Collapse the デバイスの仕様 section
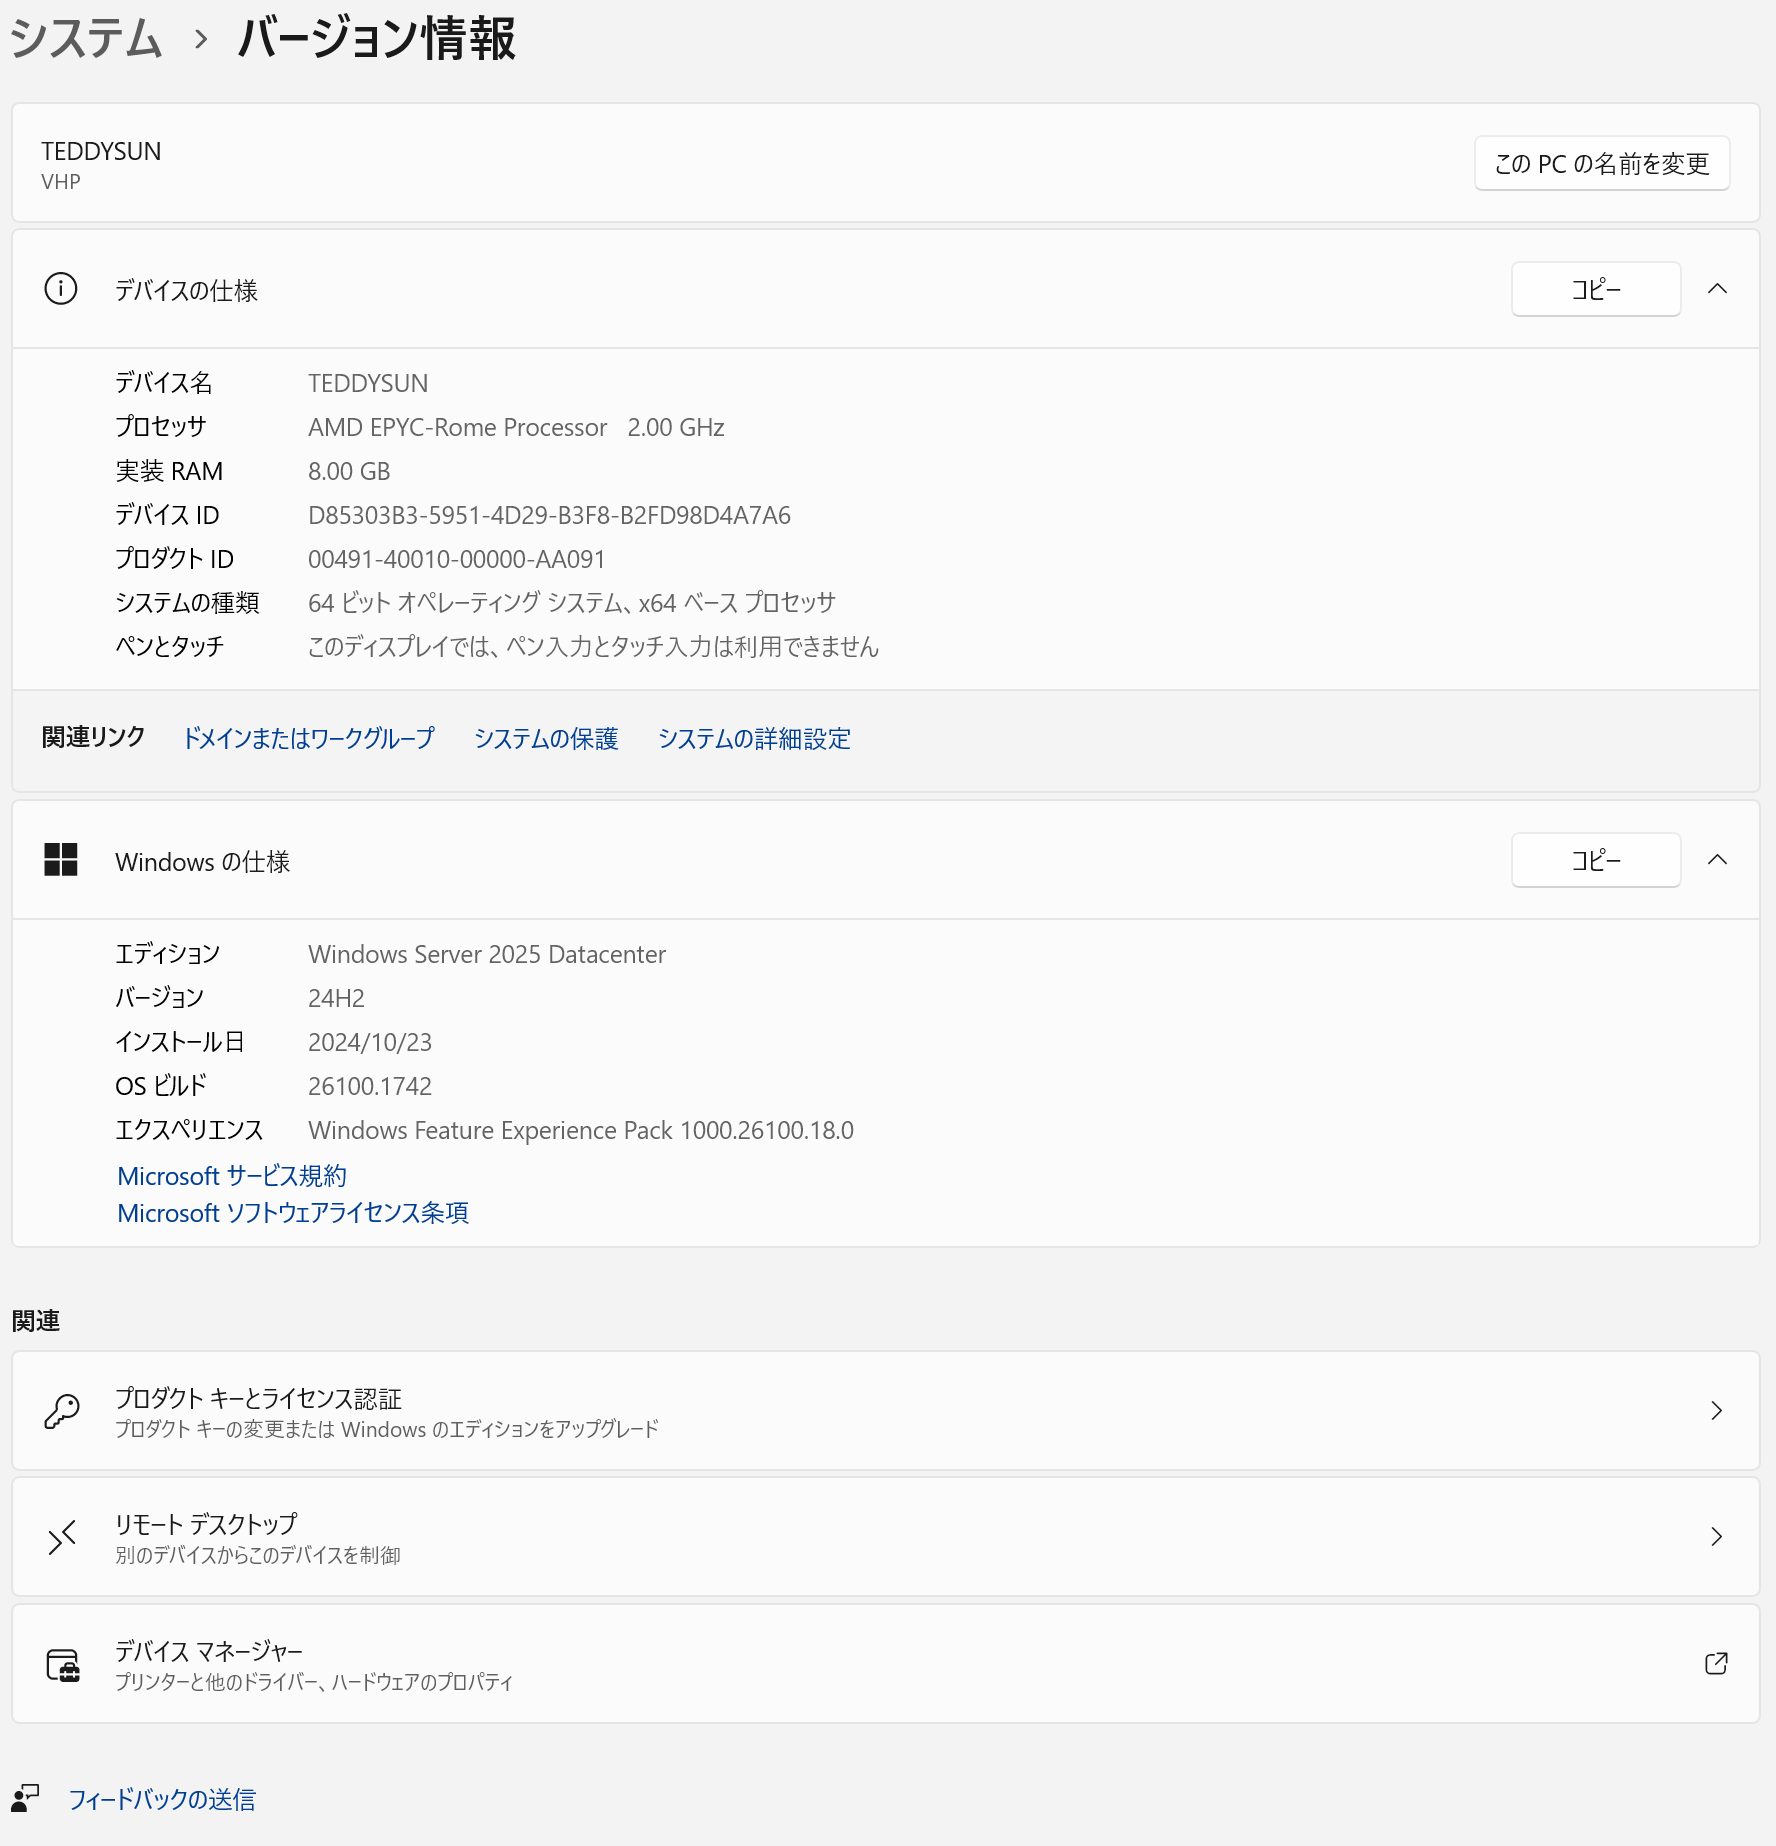 pos(1717,289)
